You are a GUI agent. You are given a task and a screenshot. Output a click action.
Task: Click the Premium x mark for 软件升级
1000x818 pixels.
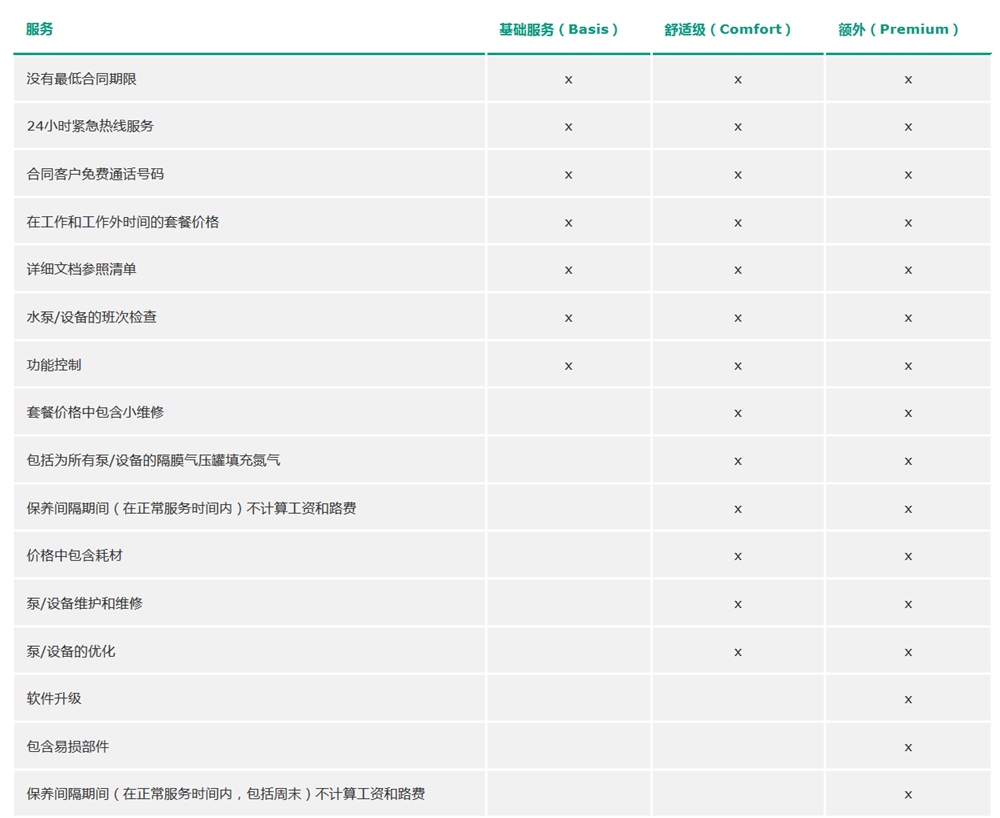(908, 699)
